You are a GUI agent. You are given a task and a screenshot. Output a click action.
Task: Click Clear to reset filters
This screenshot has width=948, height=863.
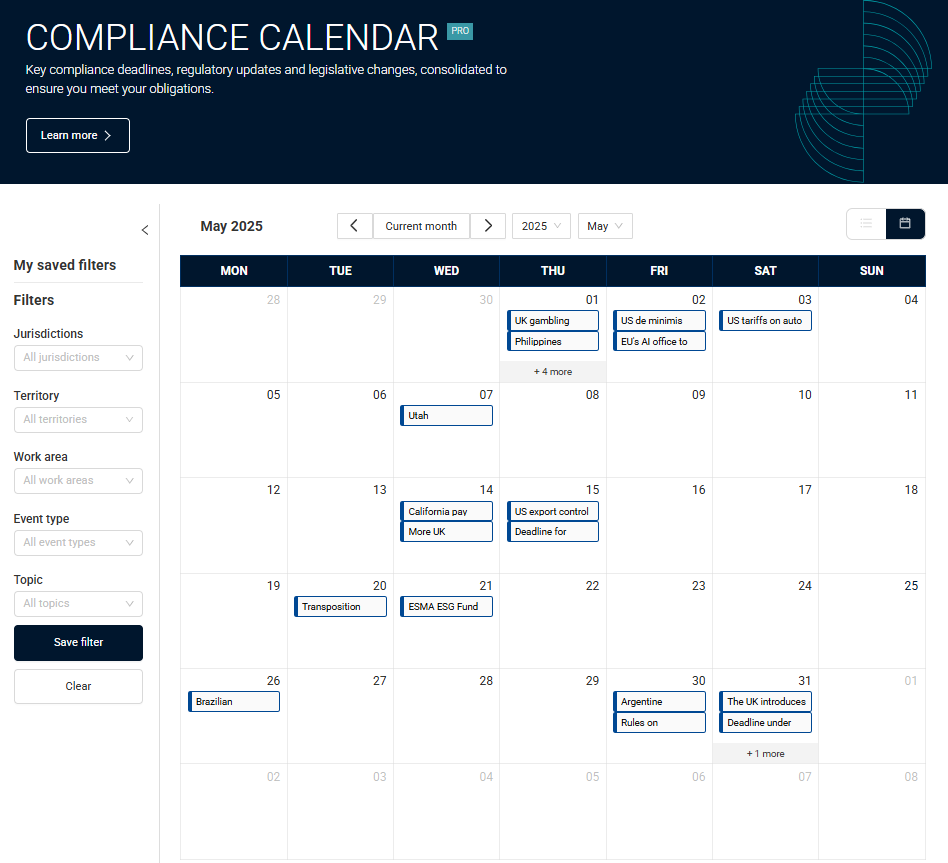coord(78,686)
